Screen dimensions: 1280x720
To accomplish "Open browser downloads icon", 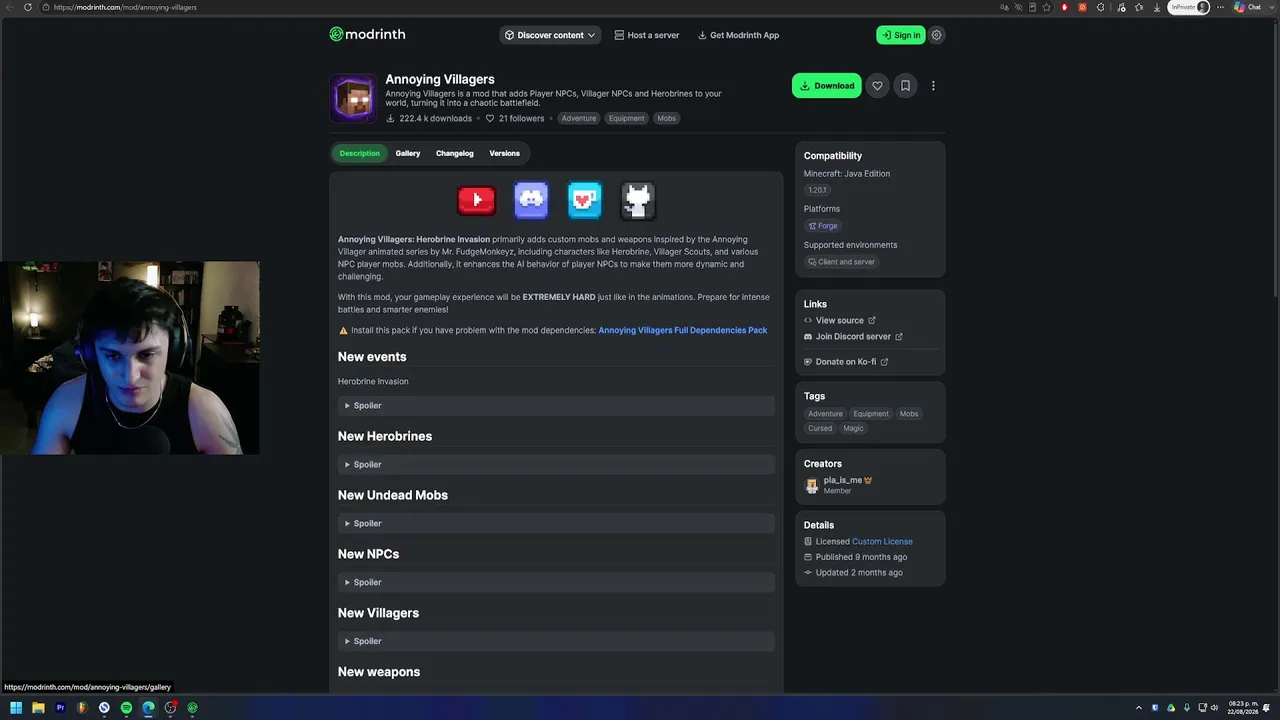I will [x=1157, y=7].
